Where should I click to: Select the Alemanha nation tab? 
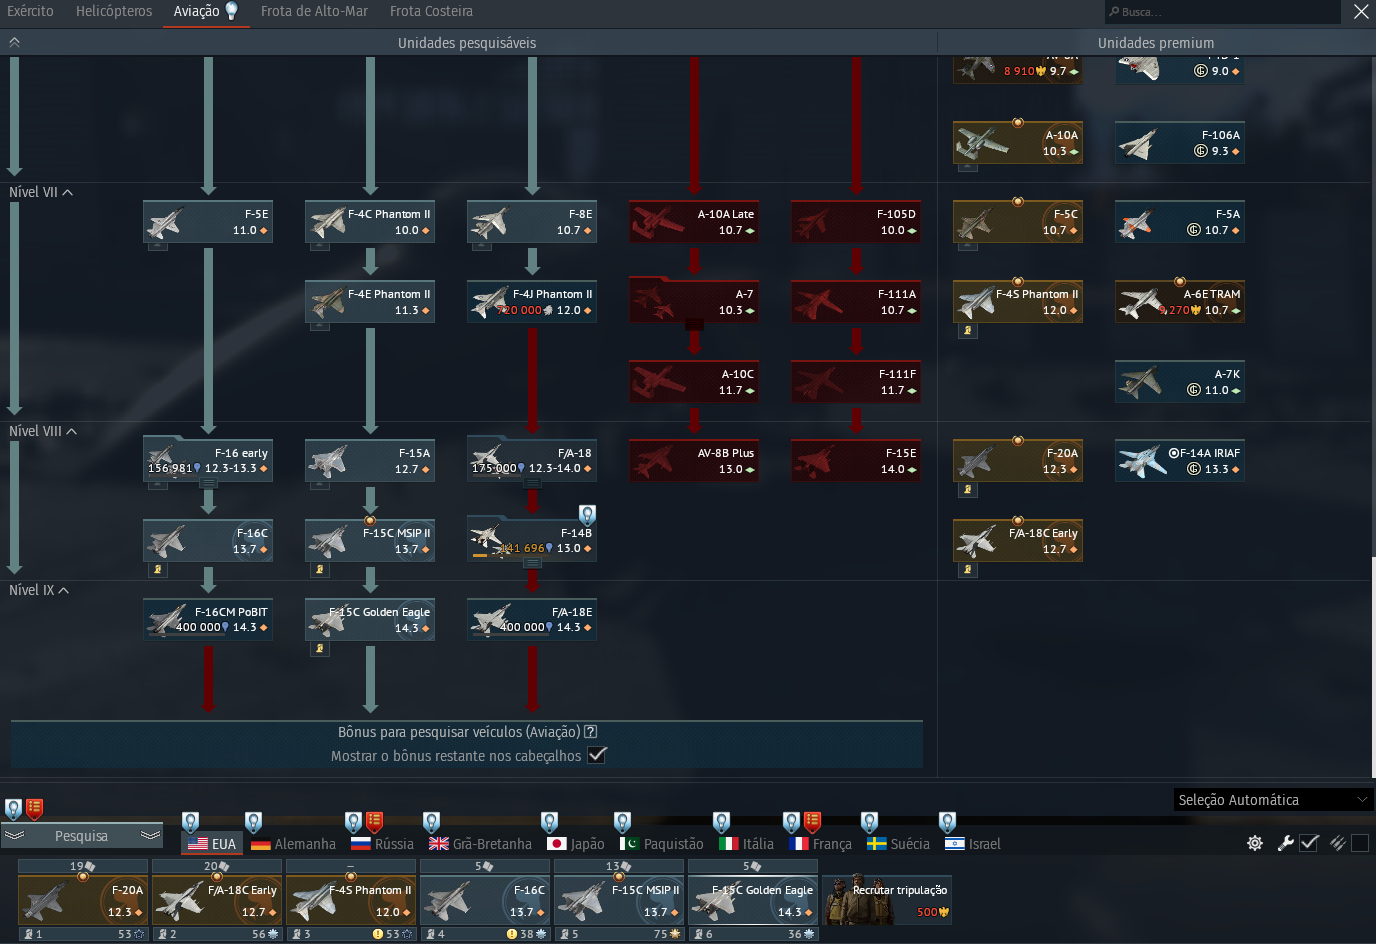point(293,844)
